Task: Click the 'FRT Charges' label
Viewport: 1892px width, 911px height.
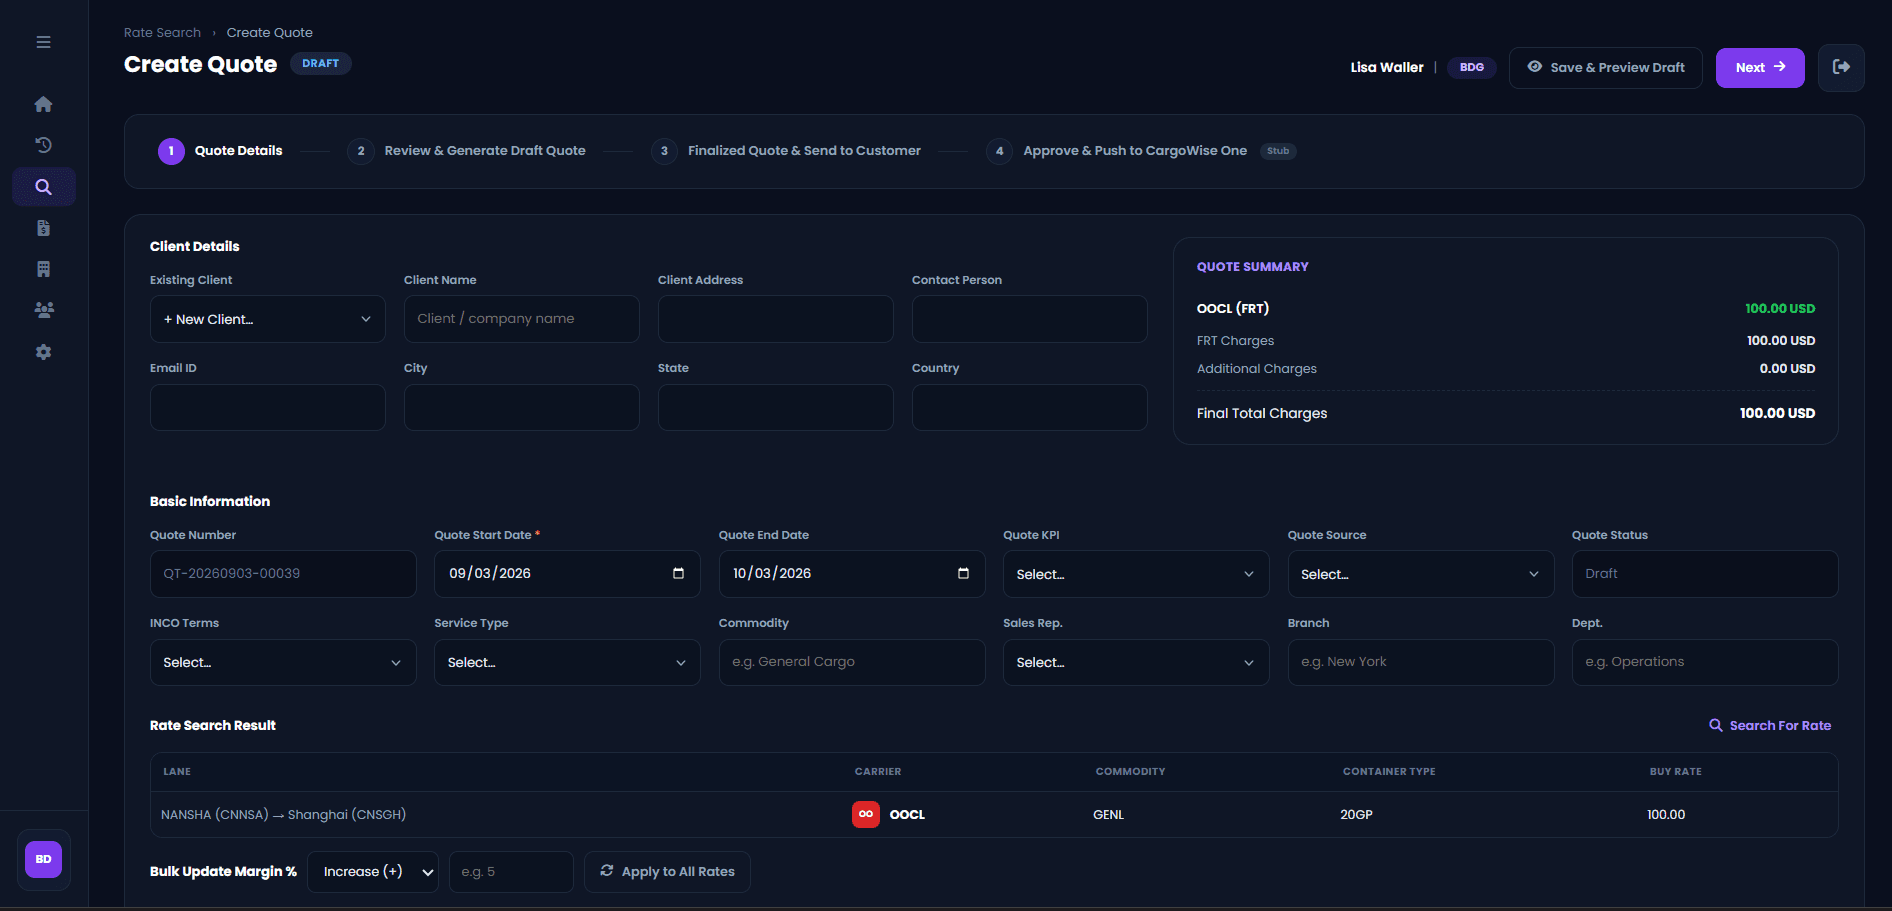Action: 1235,341
